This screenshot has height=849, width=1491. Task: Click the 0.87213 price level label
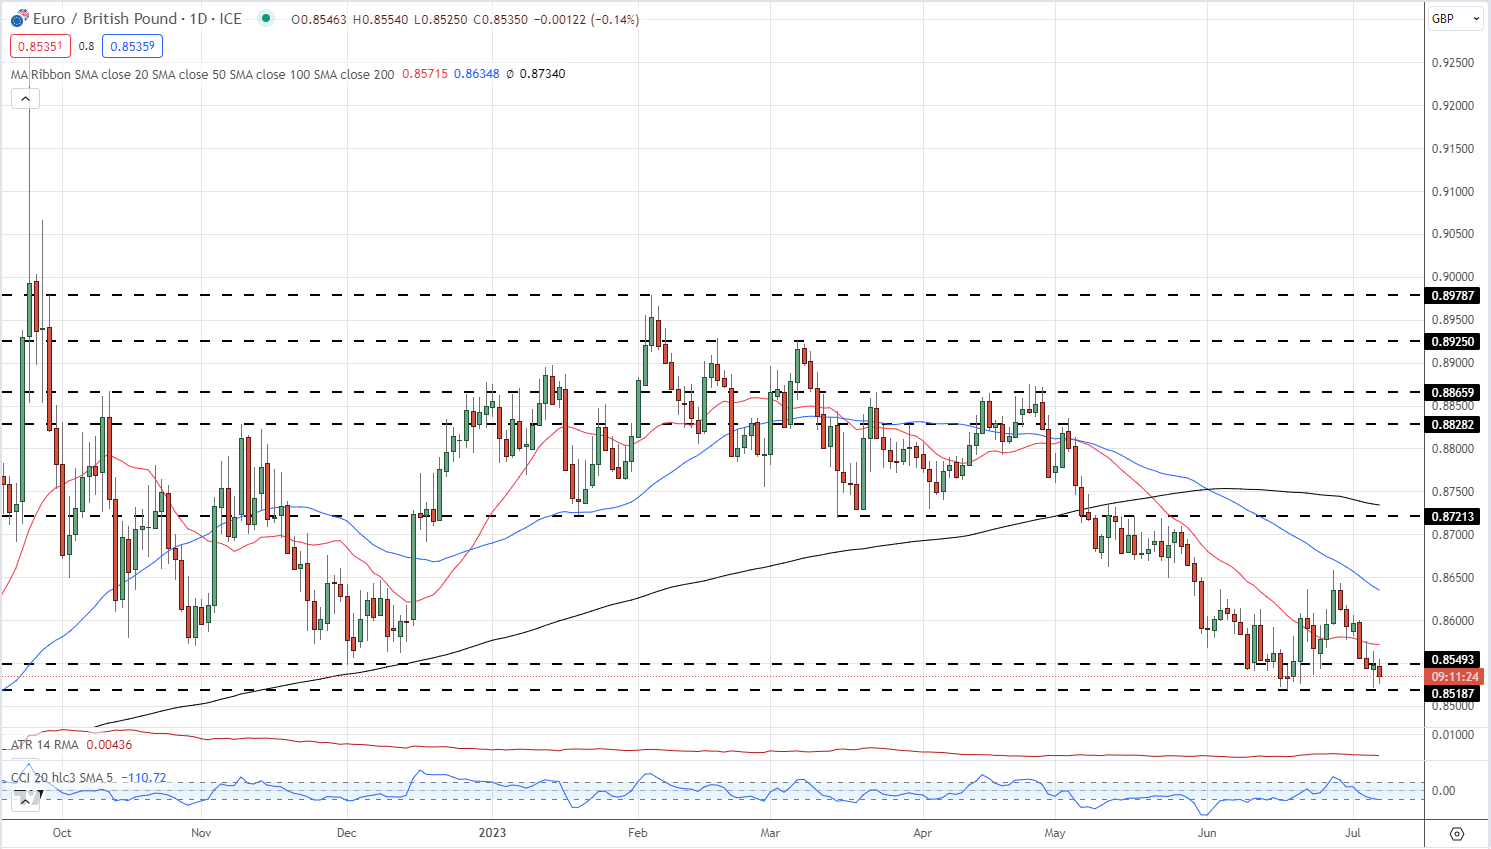pos(1453,517)
